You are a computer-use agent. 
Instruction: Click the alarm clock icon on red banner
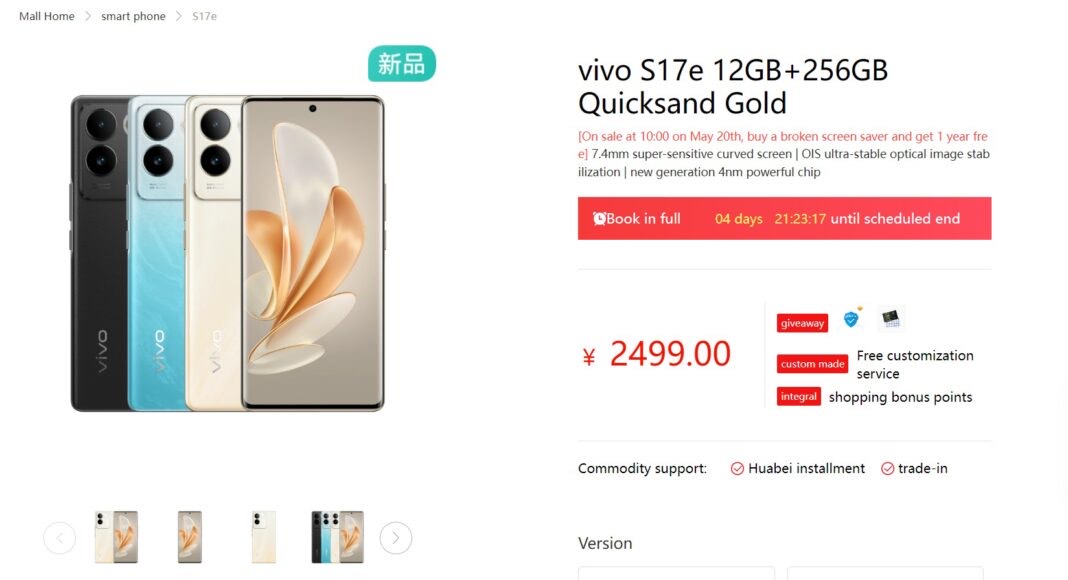point(599,219)
